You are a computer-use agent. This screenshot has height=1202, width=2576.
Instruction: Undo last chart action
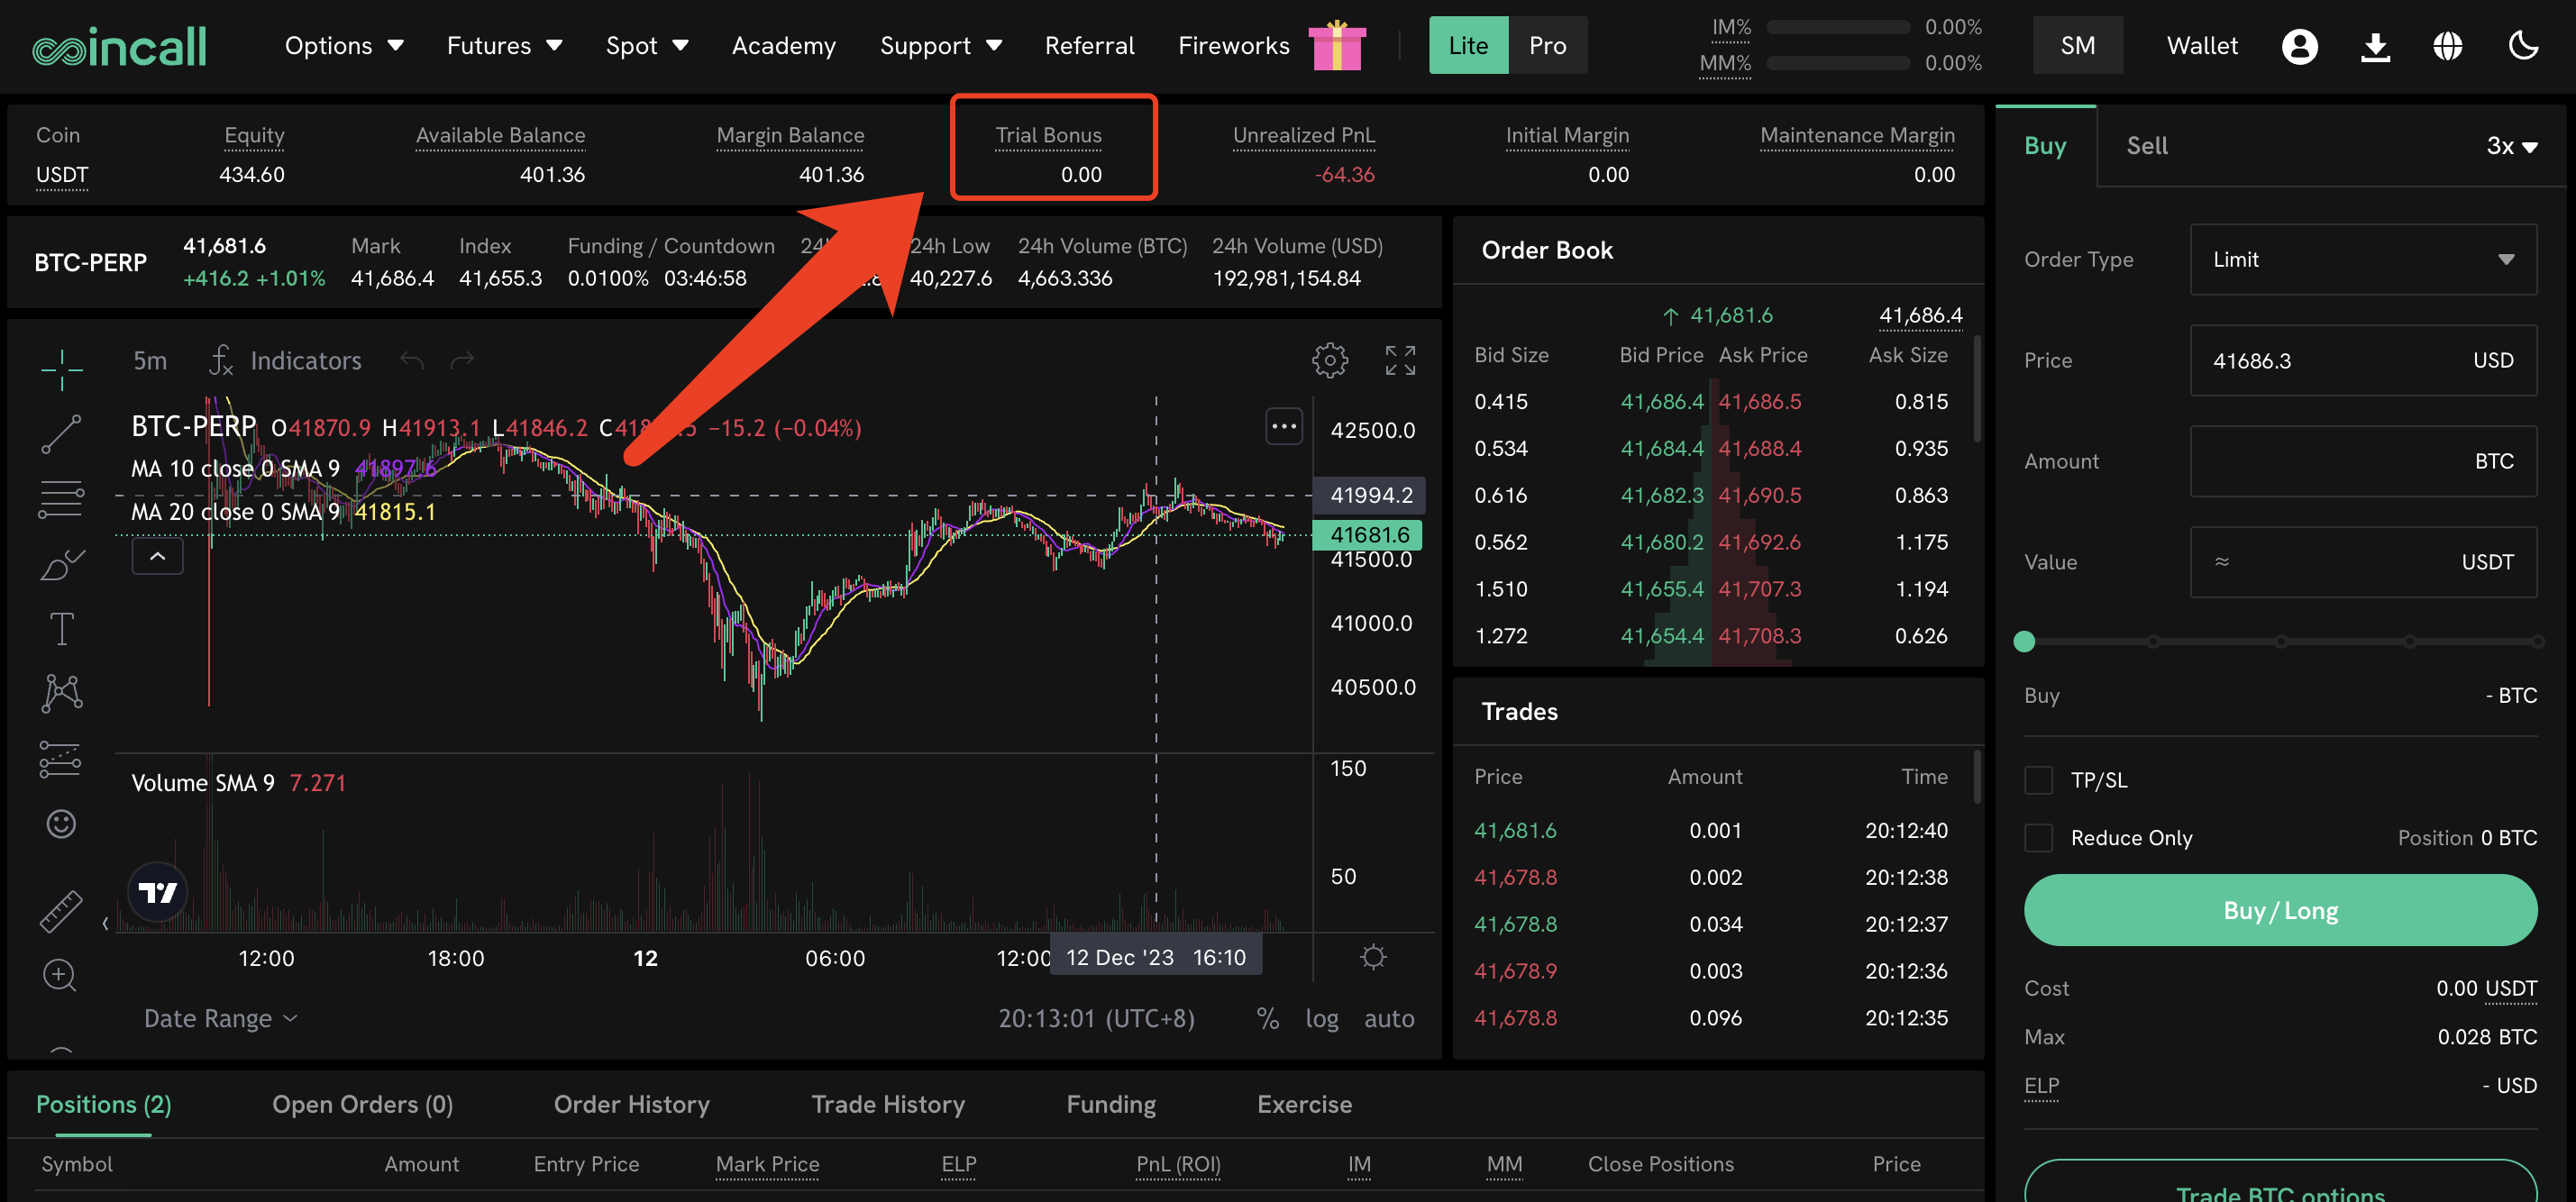(x=411, y=360)
